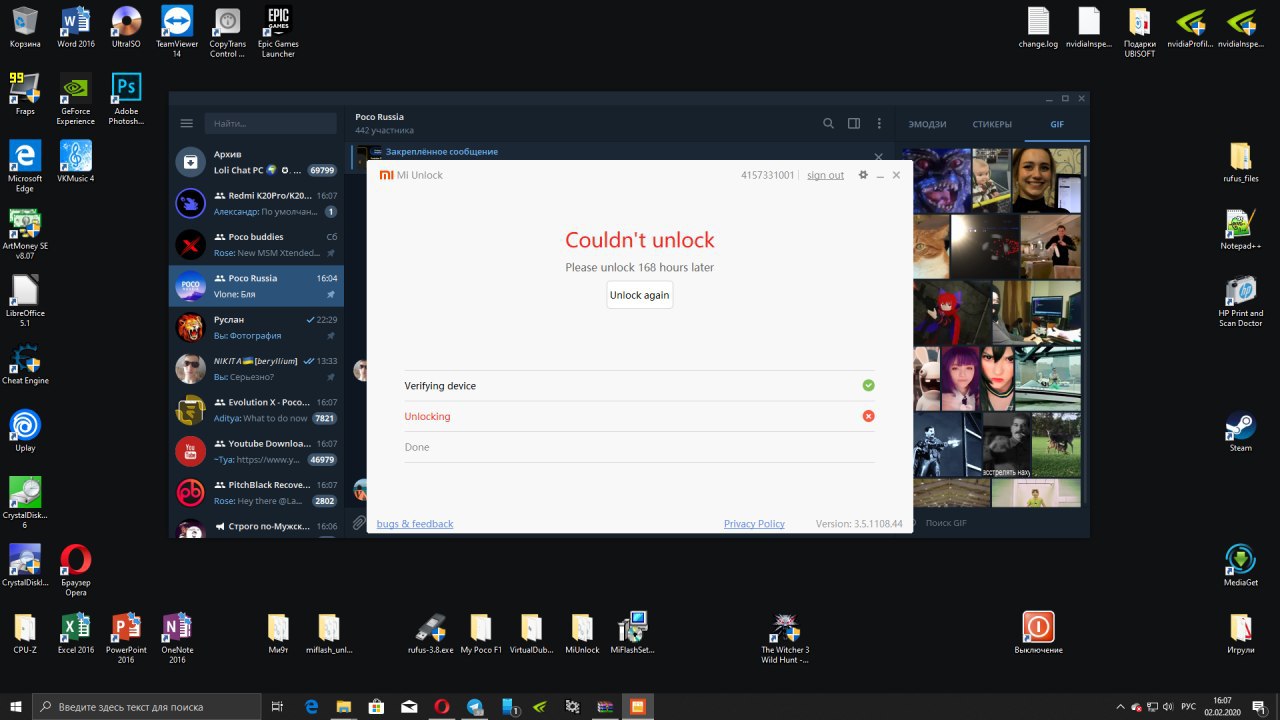Open Fraps desktop shortcut

click(25, 94)
